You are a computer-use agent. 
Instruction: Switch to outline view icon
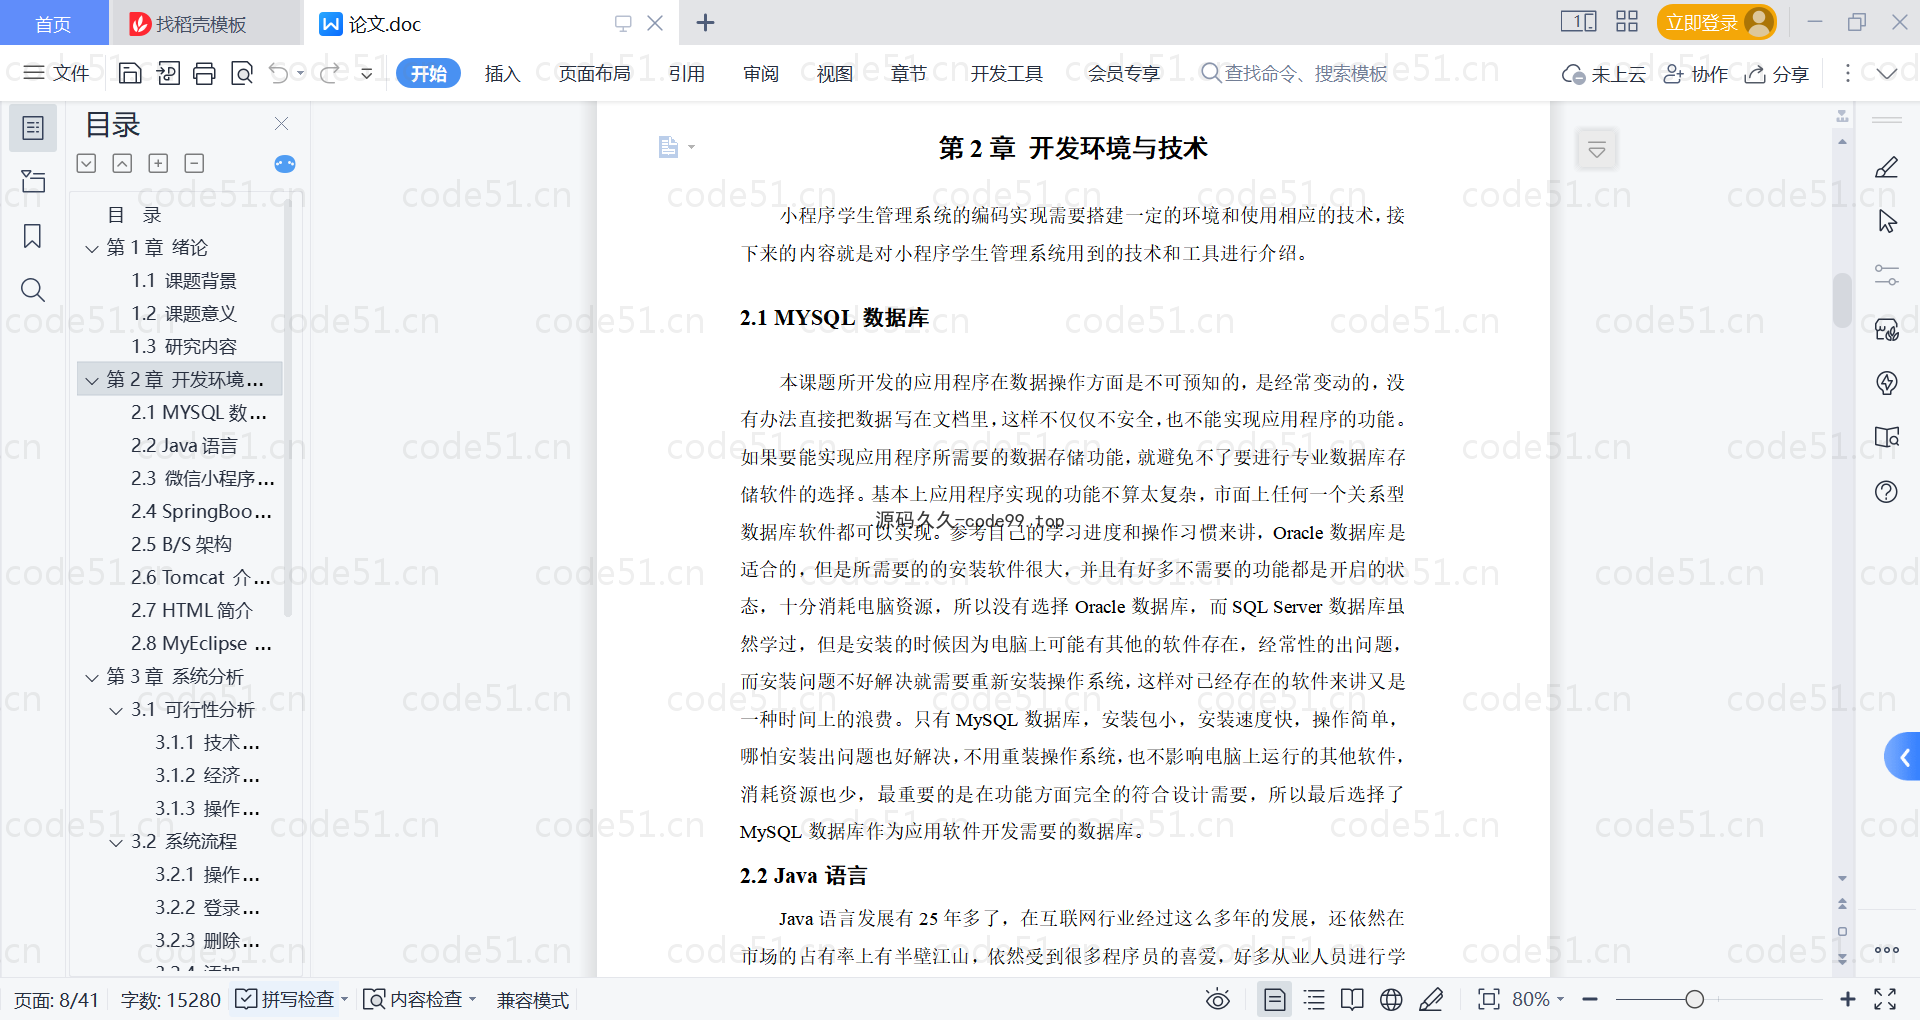click(1314, 999)
